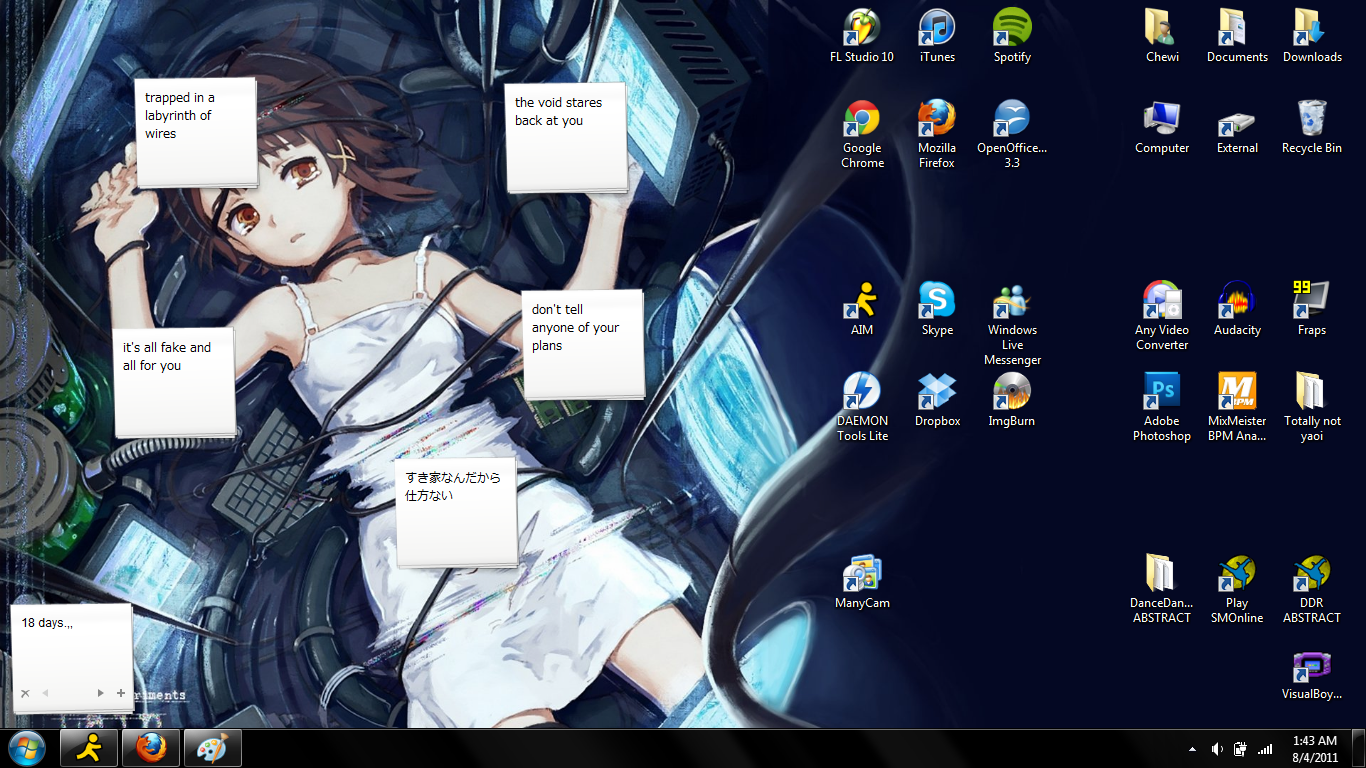Open OpenOffice 3.3 shortcut
This screenshot has width=1366, height=768.
[1012, 134]
